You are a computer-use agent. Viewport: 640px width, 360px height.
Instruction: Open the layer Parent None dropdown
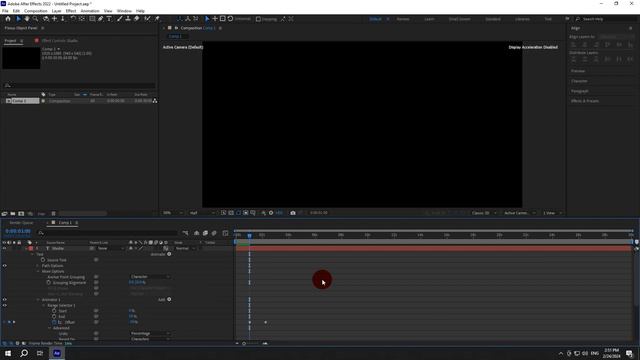pos(110,248)
